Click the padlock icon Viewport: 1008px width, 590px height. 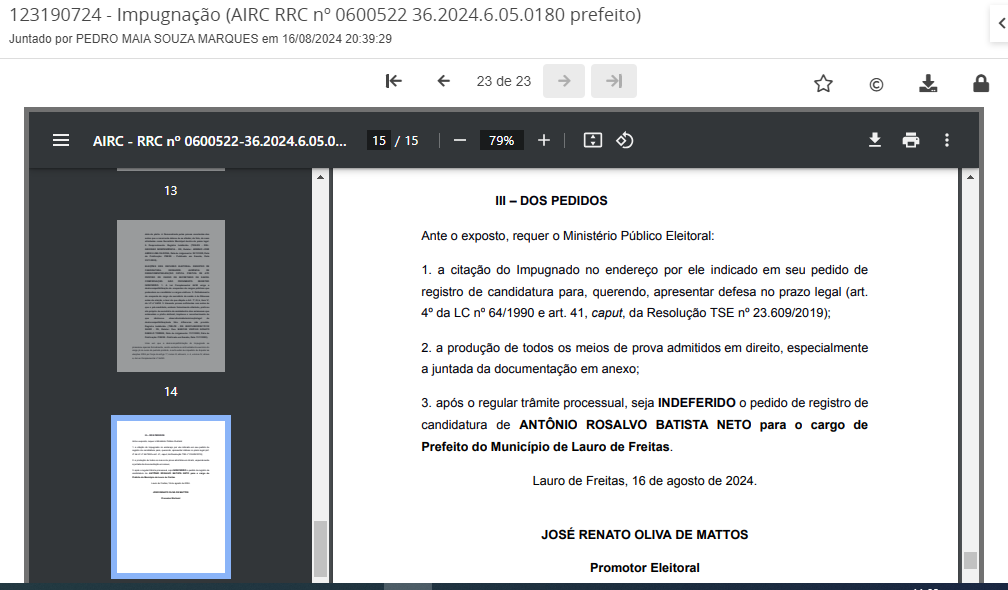click(981, 84)
